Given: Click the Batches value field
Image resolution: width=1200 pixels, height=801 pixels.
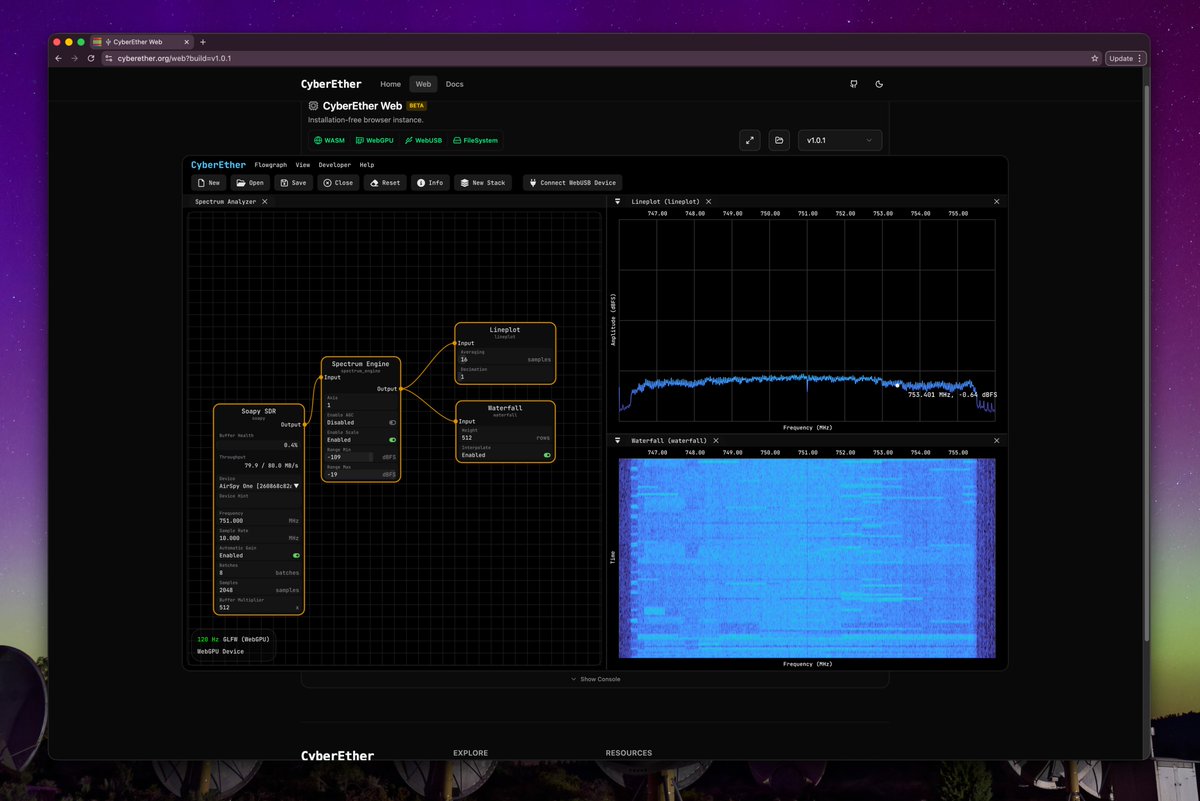Looking at the screenshot, I should pyautogui.click(x=259, y=573).
